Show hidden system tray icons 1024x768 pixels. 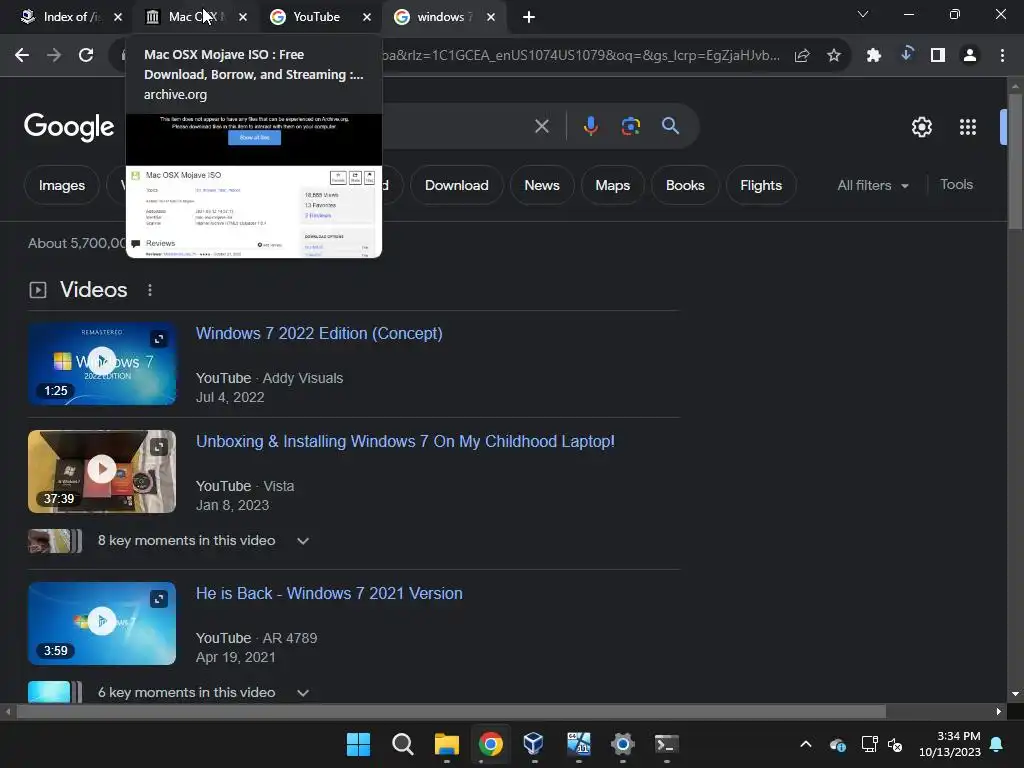tap(806, 744)
